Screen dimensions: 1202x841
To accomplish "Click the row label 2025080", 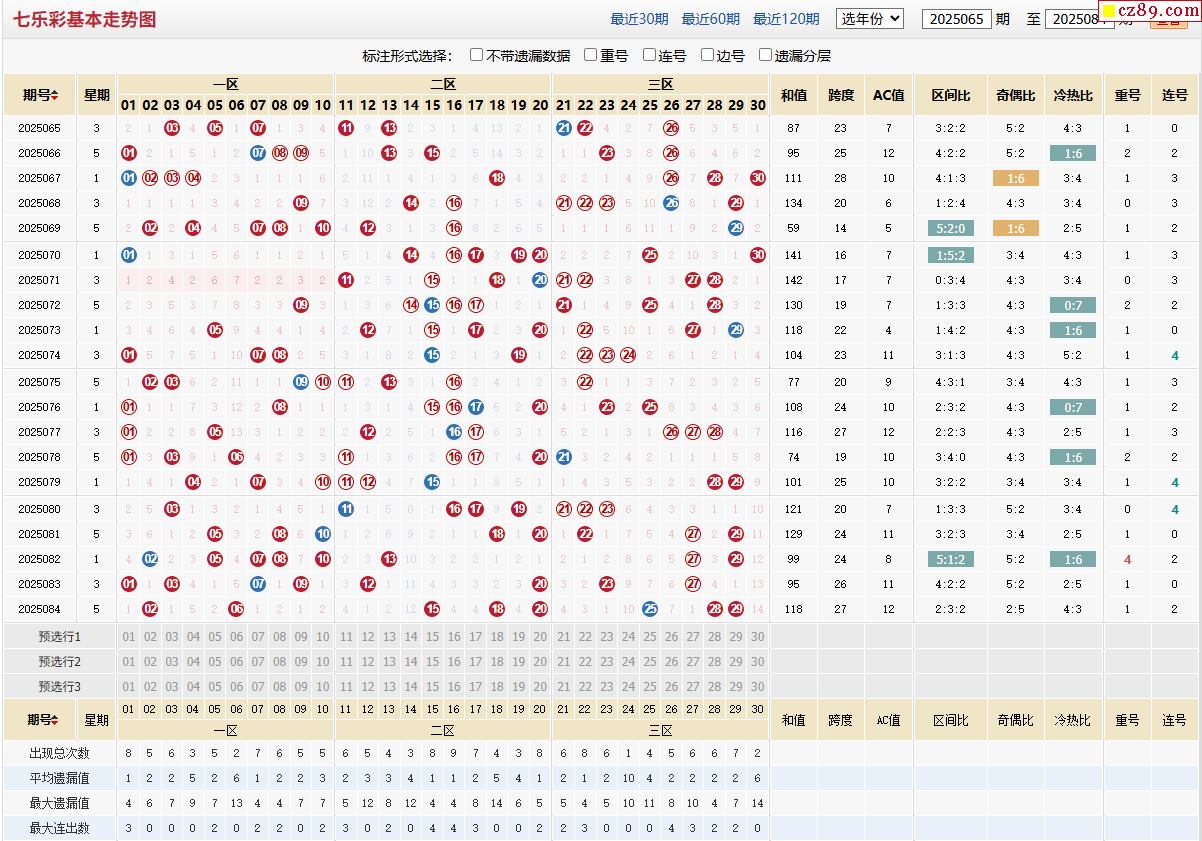I will [x=40, y=509].
